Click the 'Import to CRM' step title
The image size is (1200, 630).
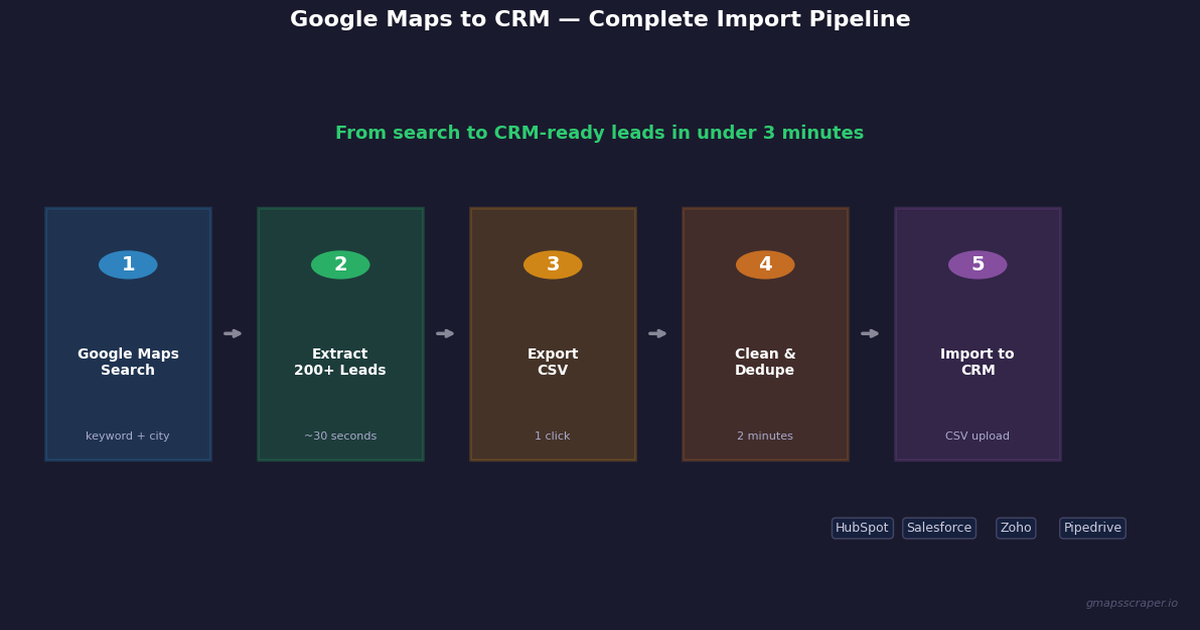(x=978, y=362)
